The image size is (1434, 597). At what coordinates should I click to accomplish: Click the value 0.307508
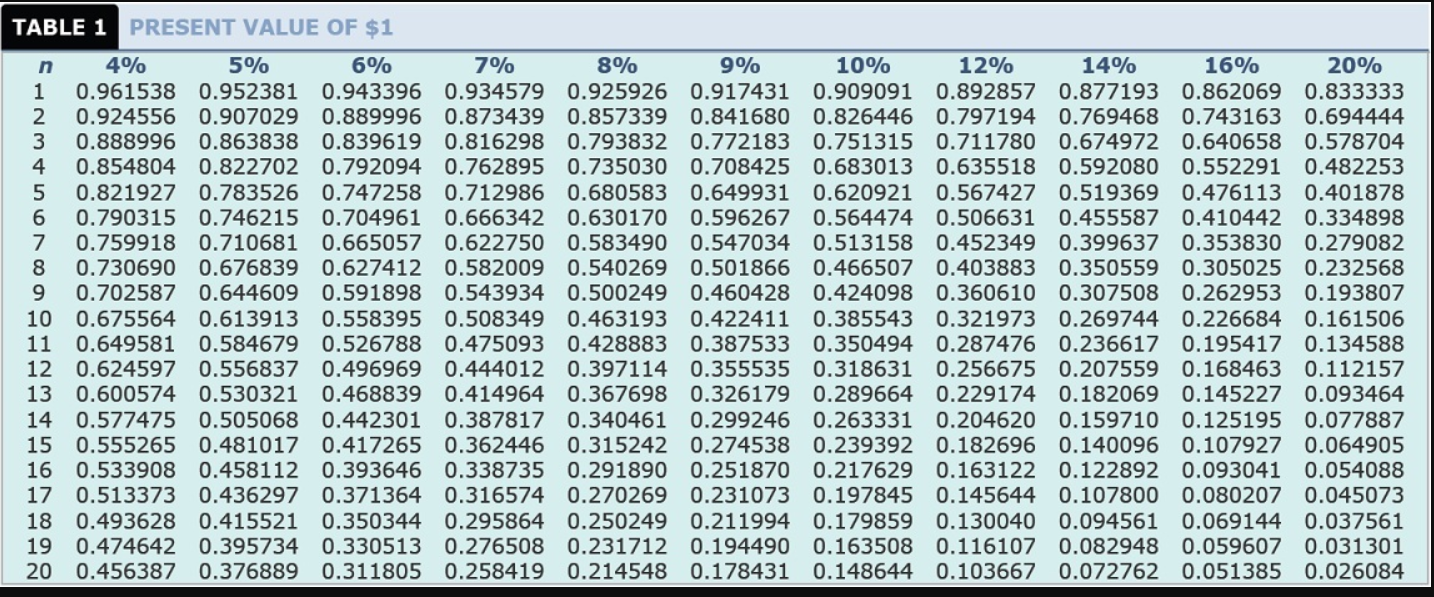pos(1109,293)
